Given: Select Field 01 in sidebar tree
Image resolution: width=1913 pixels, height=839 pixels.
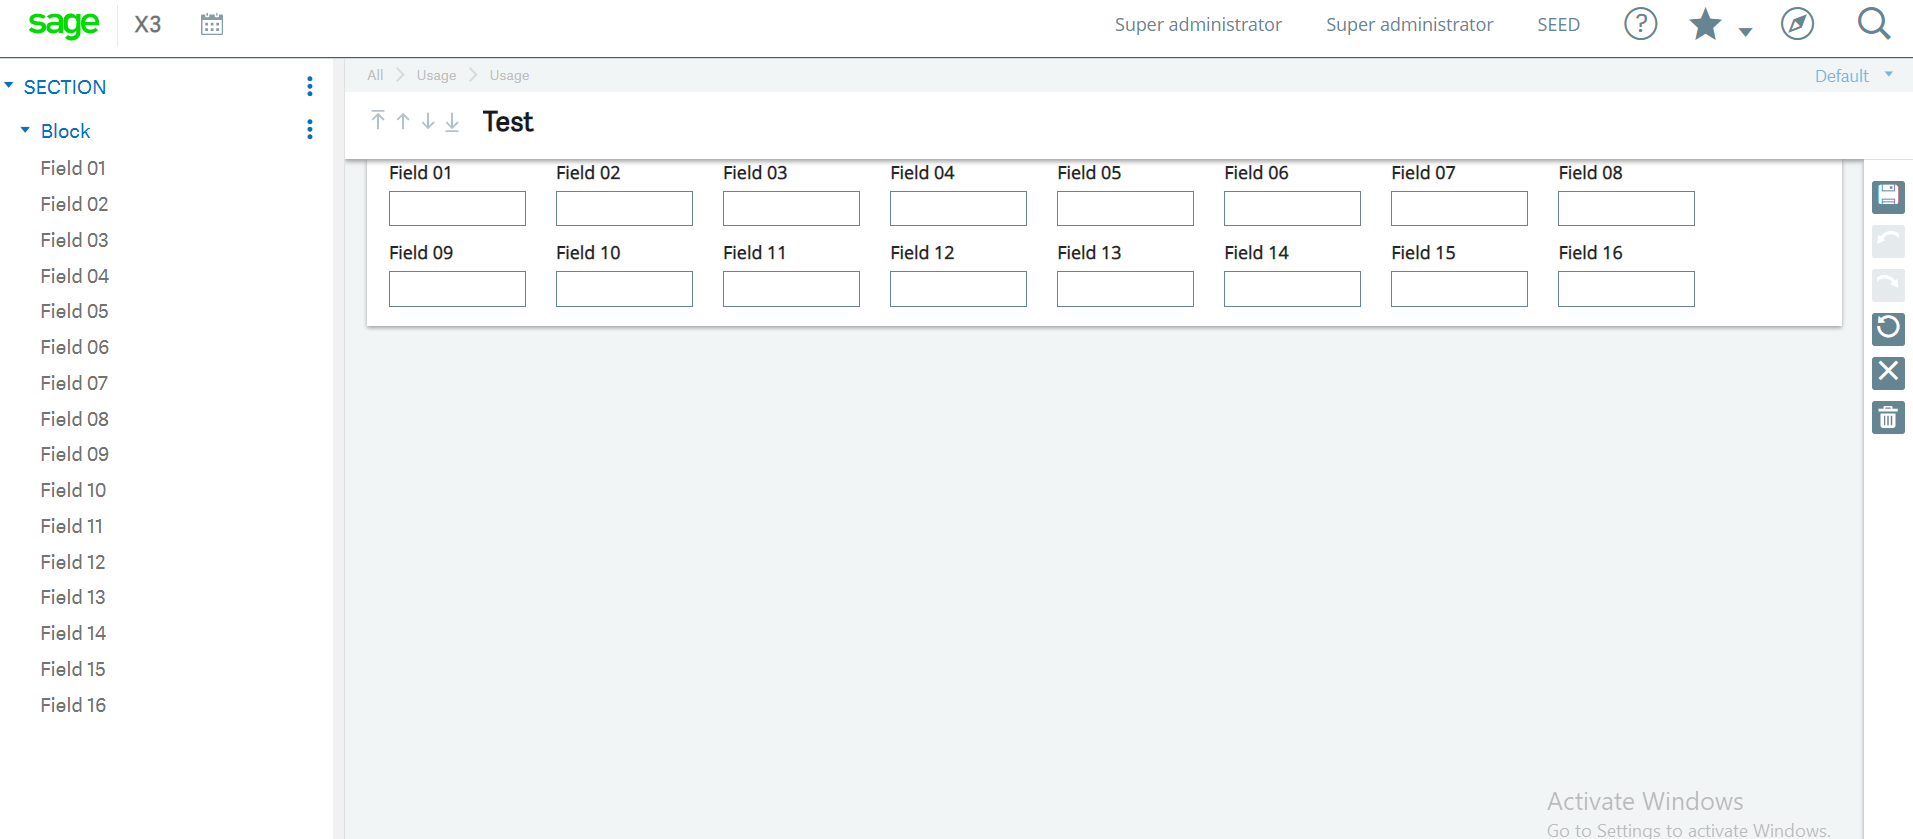Looking at the screenshot, I should pyautogui.click(x=73, y=168).
